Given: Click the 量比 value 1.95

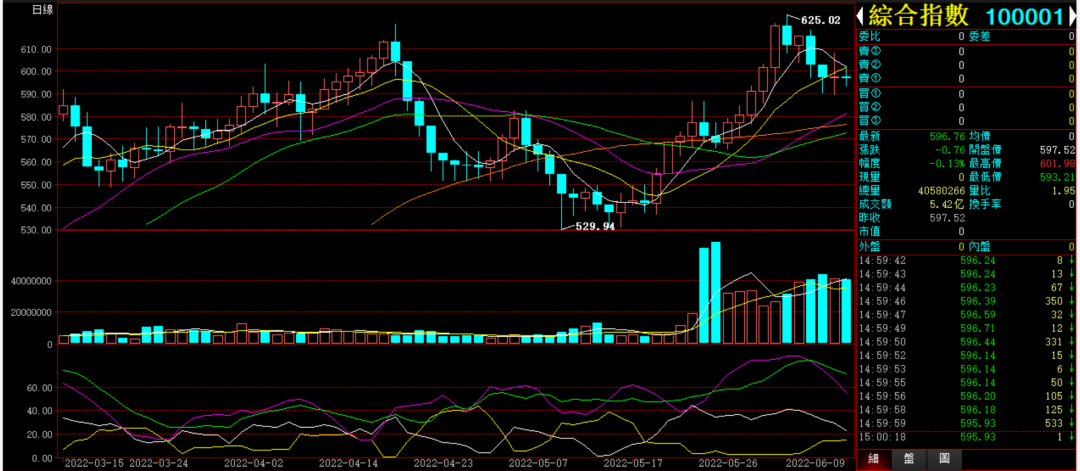Looking at the screenshot, I should coord(1063,191).
